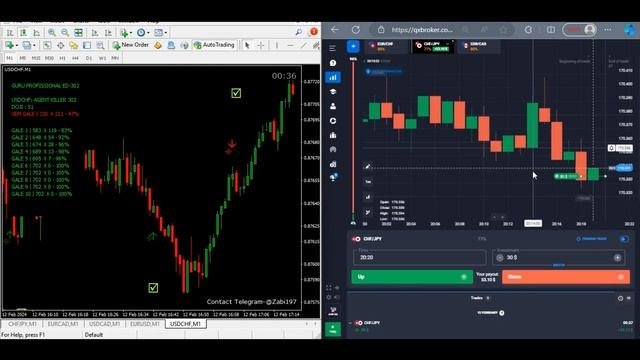
Task: Select trendline tool in MetaTrader
Action: pyautogui.click(x=303, y=45)
